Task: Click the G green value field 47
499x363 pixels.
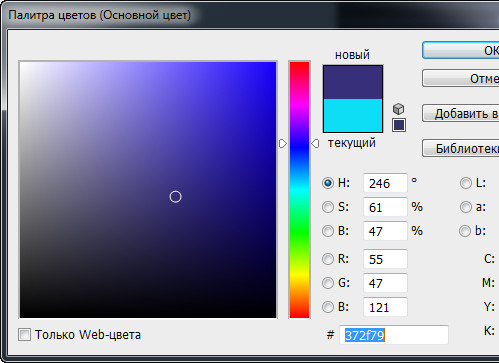Action: [385, 283]
